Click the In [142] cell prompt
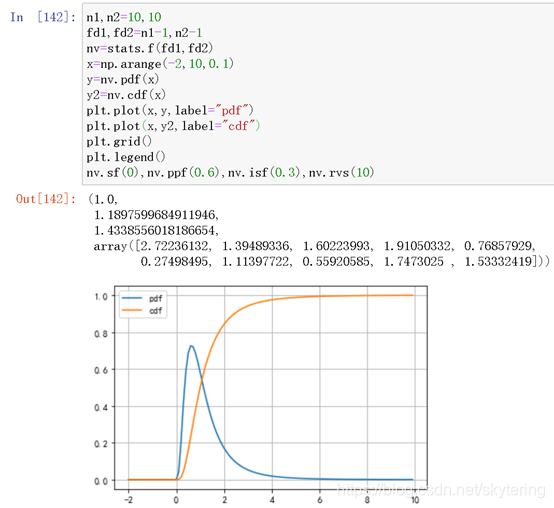Screen dimensions: 554x508 [x=43, y=17]
